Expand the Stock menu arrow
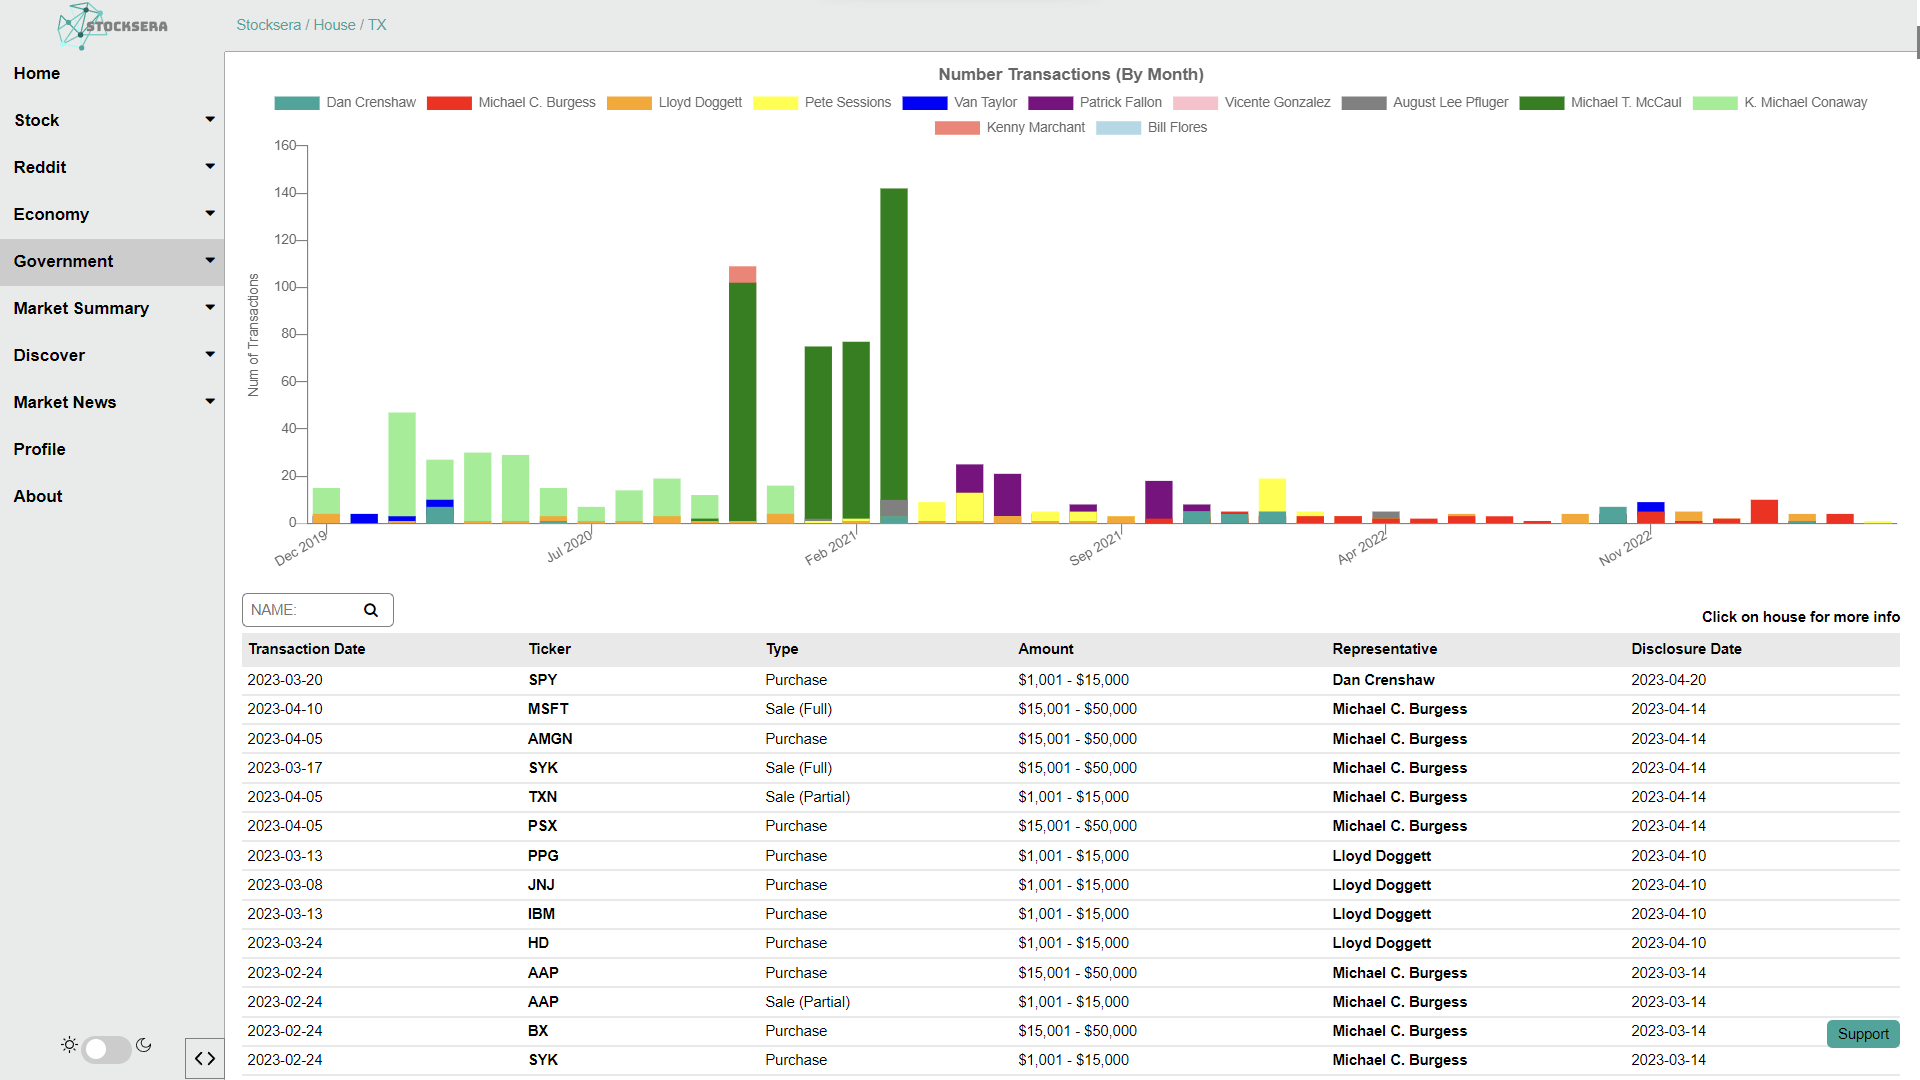 (210, 120)
